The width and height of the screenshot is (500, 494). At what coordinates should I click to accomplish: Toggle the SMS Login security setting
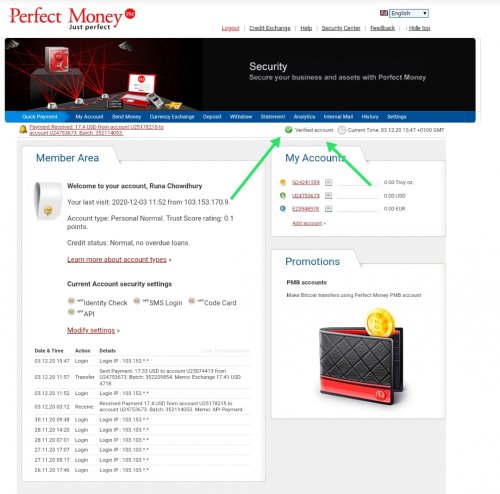click(137, 301)
